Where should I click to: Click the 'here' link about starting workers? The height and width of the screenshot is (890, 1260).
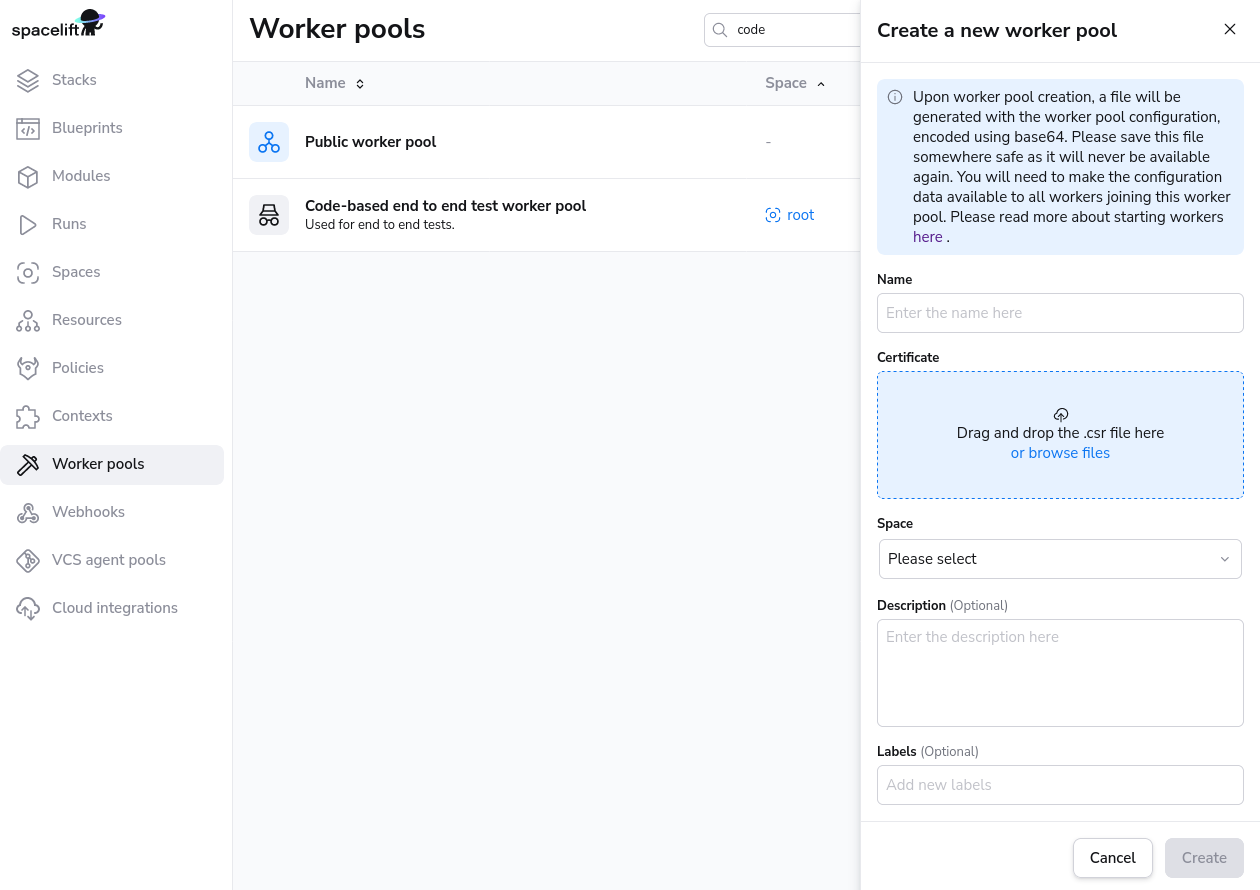click(927, 237)
